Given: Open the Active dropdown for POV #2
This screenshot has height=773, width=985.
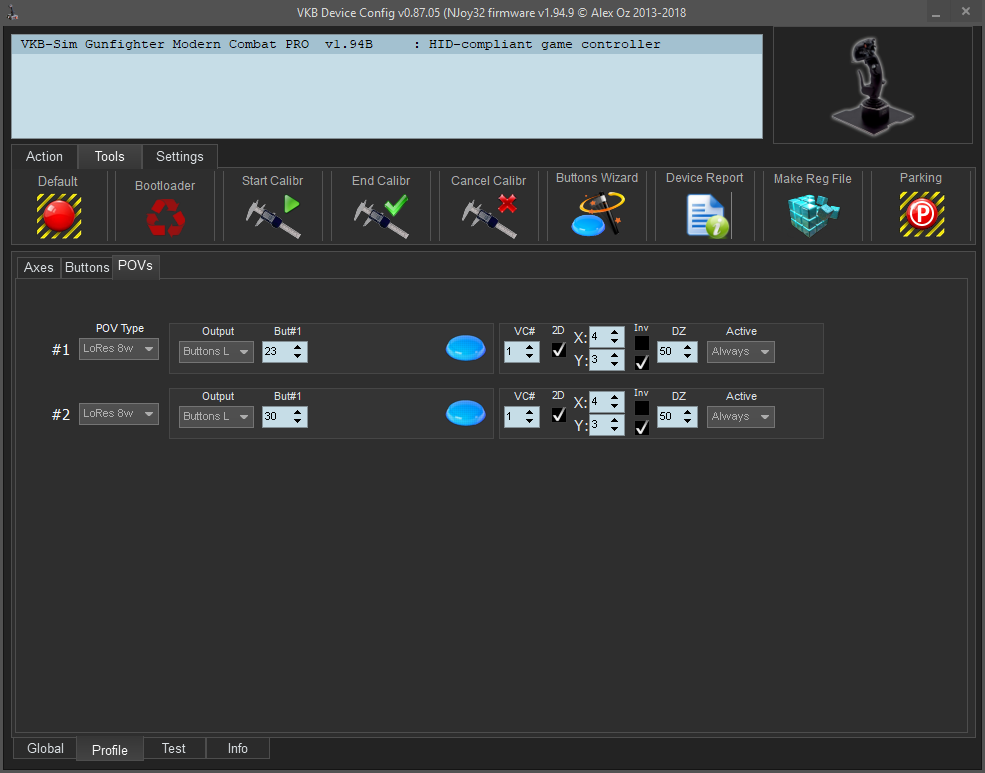Looking at the screenshot, I should tap(741, 417).
